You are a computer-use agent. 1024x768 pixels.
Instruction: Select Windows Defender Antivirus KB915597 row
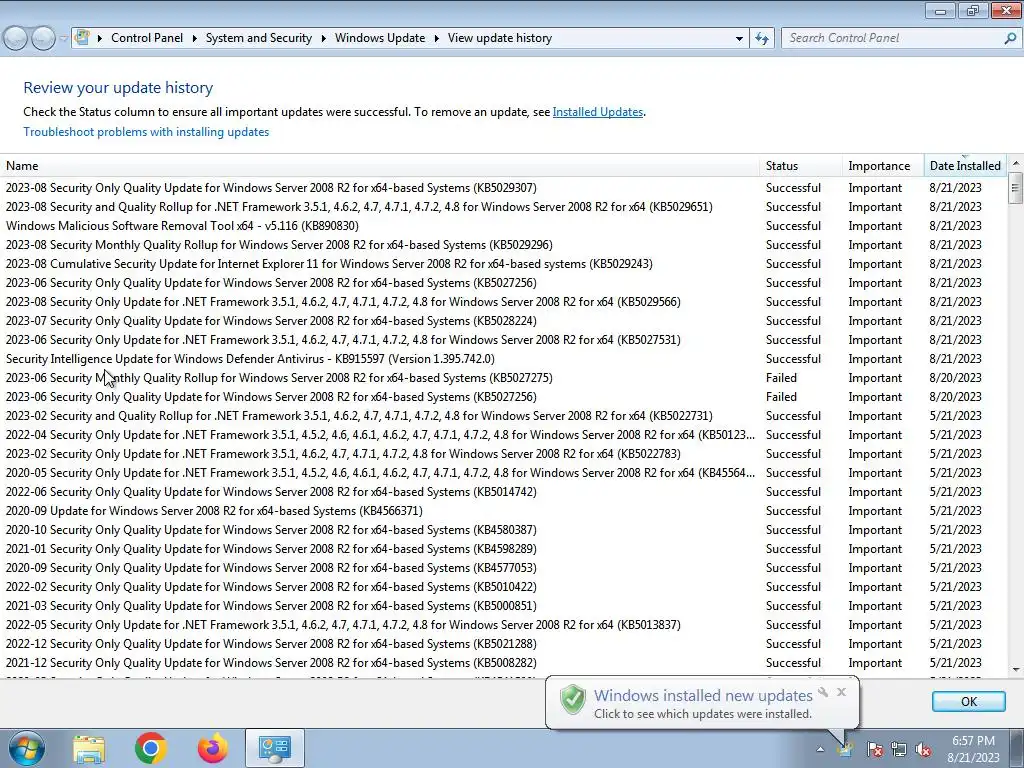coord(503,359)
